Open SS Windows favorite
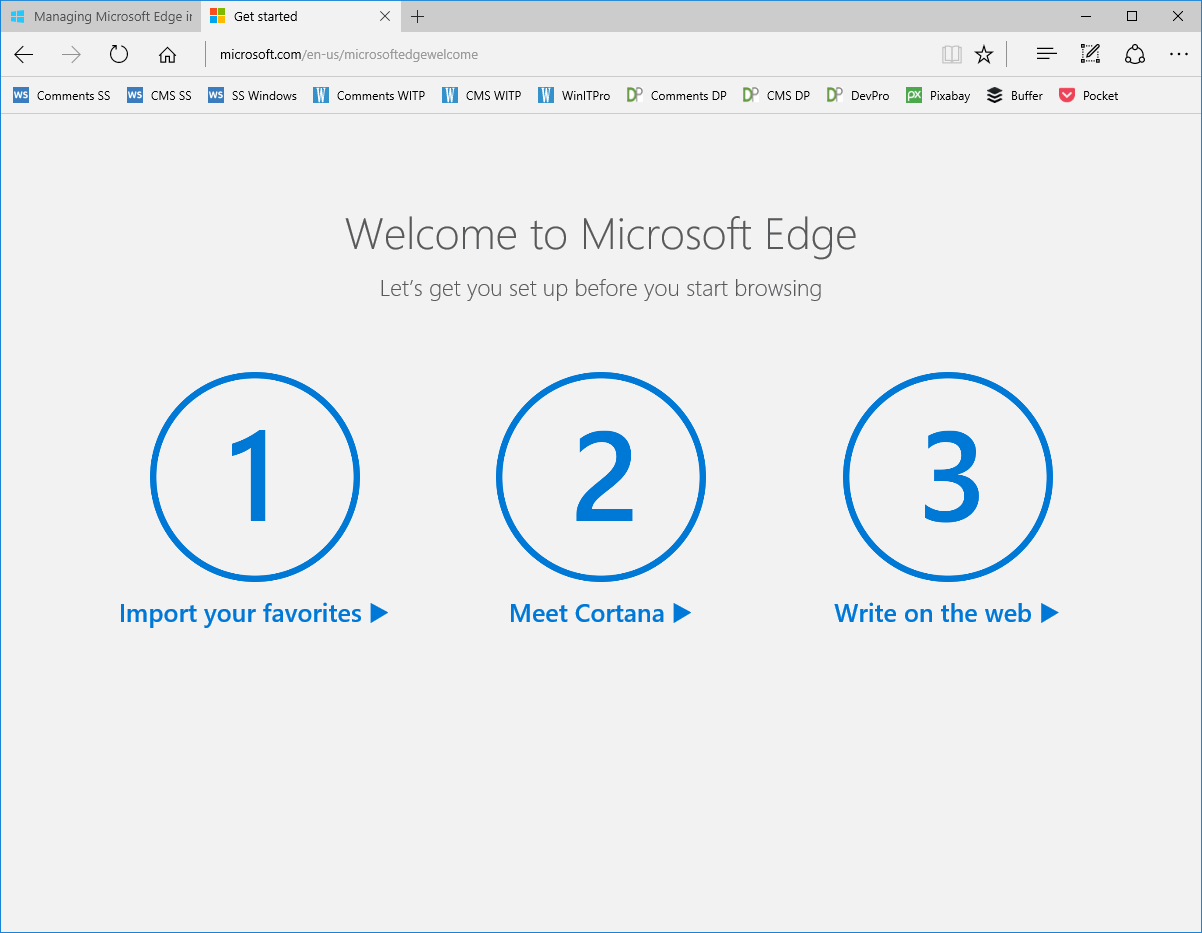The image size is (1202, 933). tap(252, 96)
